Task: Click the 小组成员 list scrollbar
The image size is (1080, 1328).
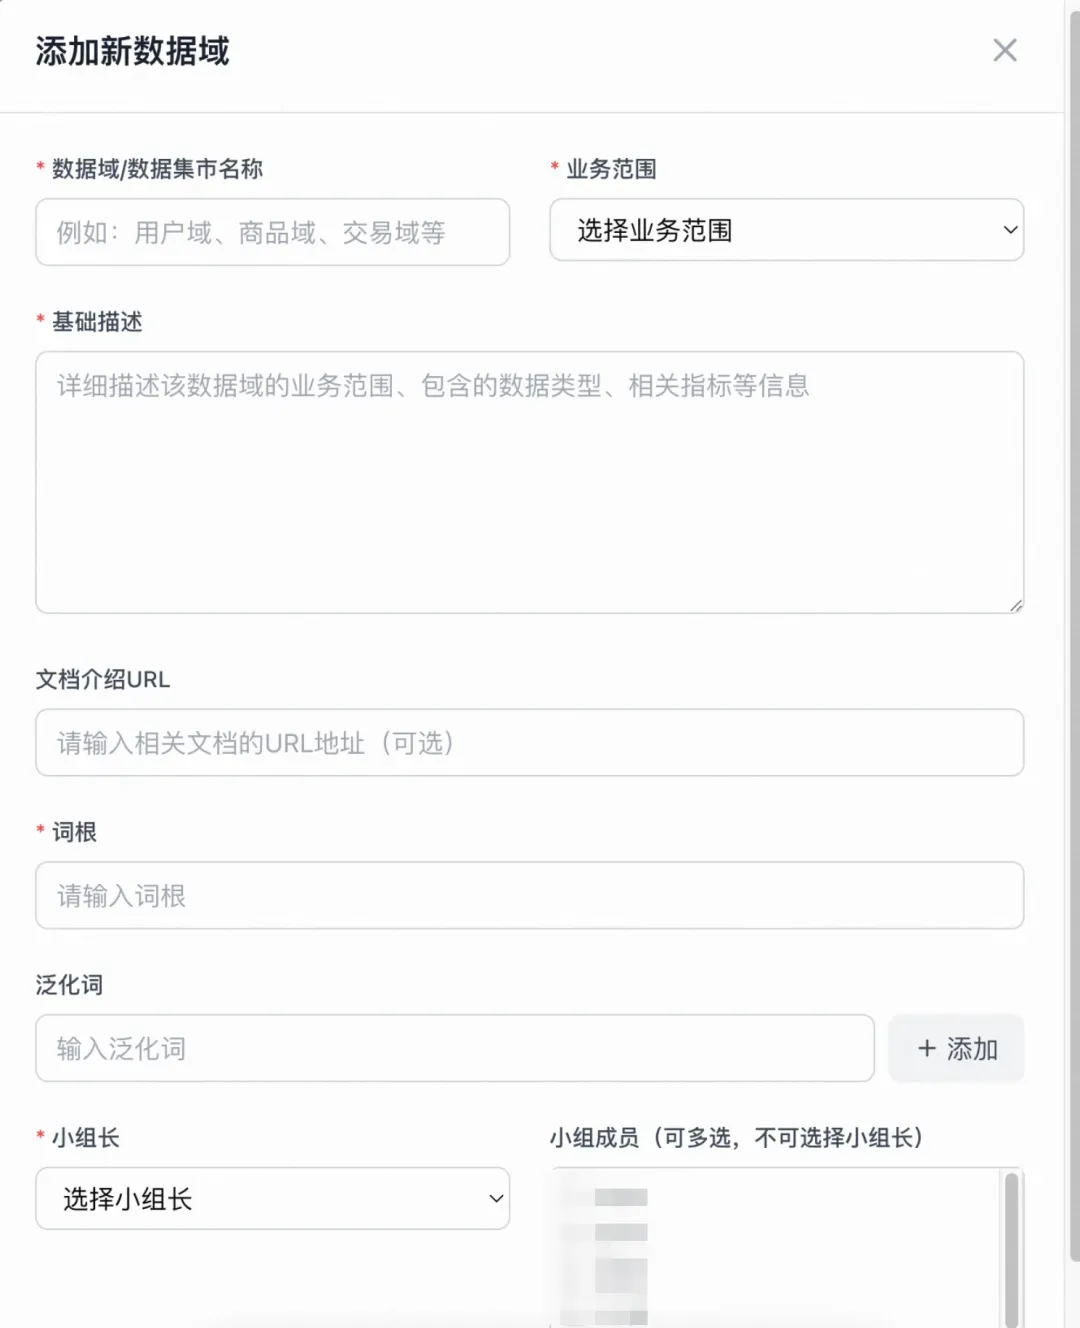Action: point(1011,1248)
